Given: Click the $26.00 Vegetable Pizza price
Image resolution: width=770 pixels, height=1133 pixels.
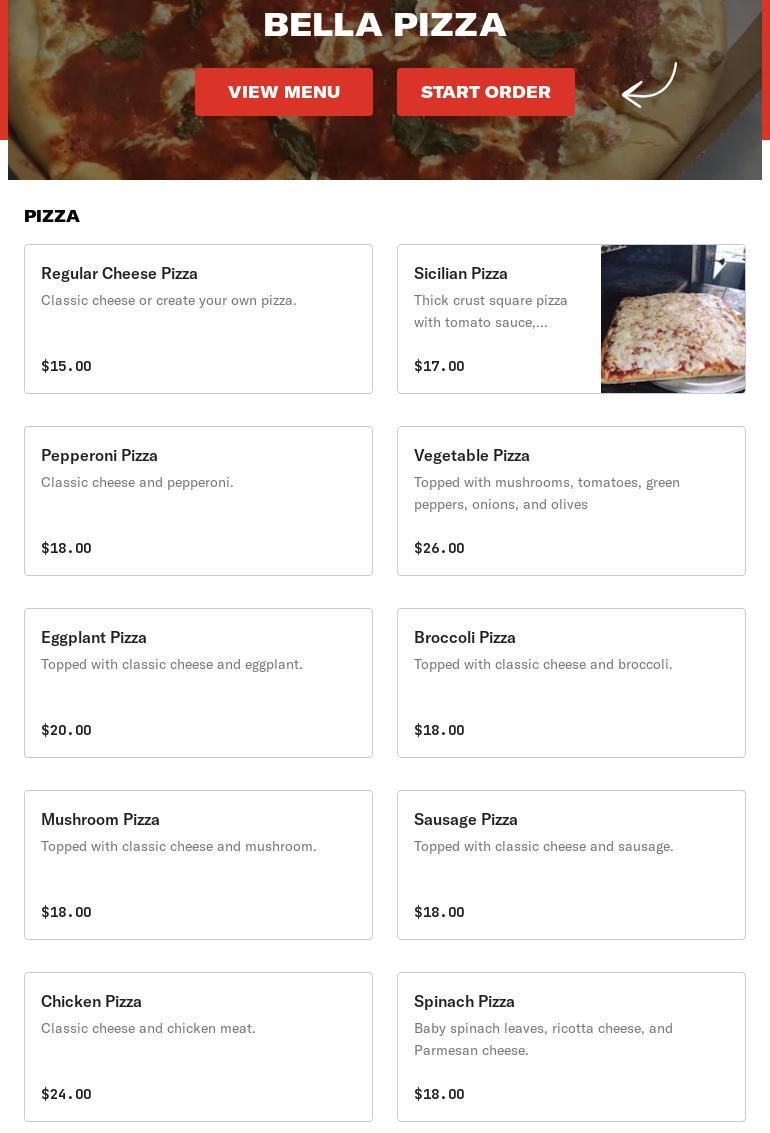Looking at the screenshot, I should [439, 548].
